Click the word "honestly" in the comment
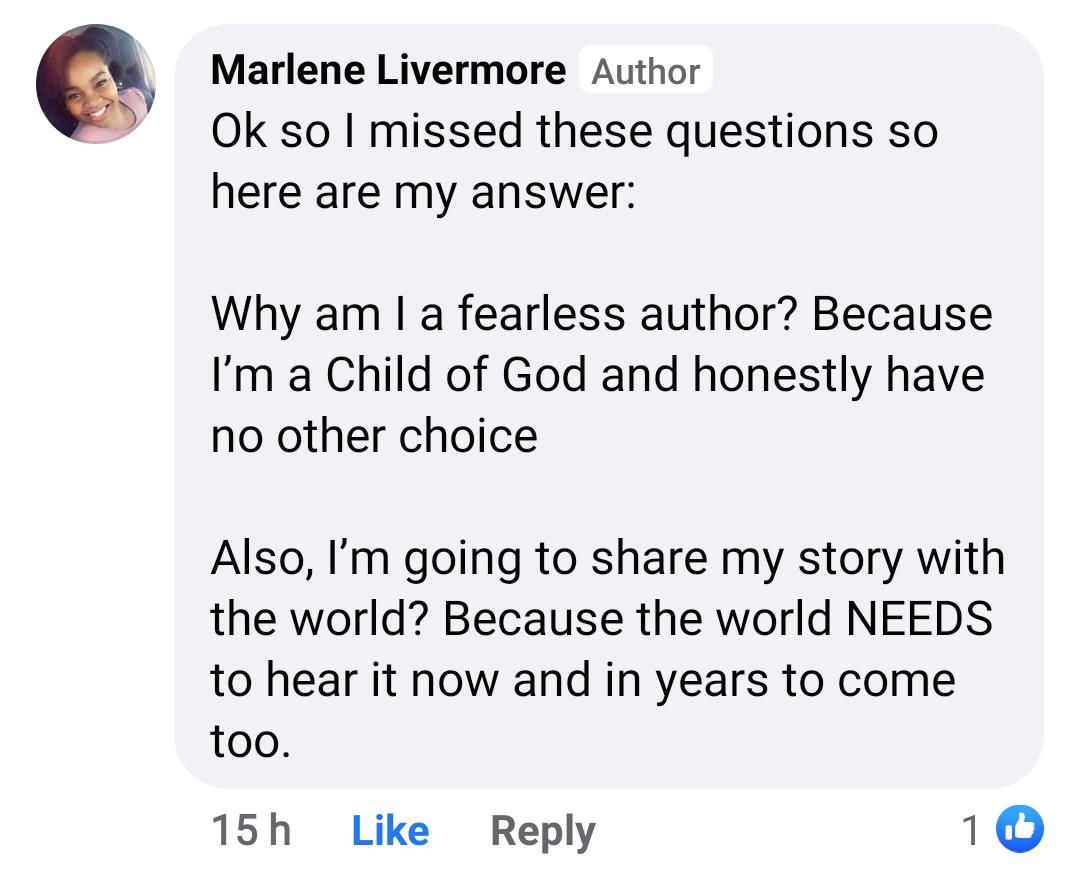This screenshot has height=870, width=1075. (x=782, y=376)
